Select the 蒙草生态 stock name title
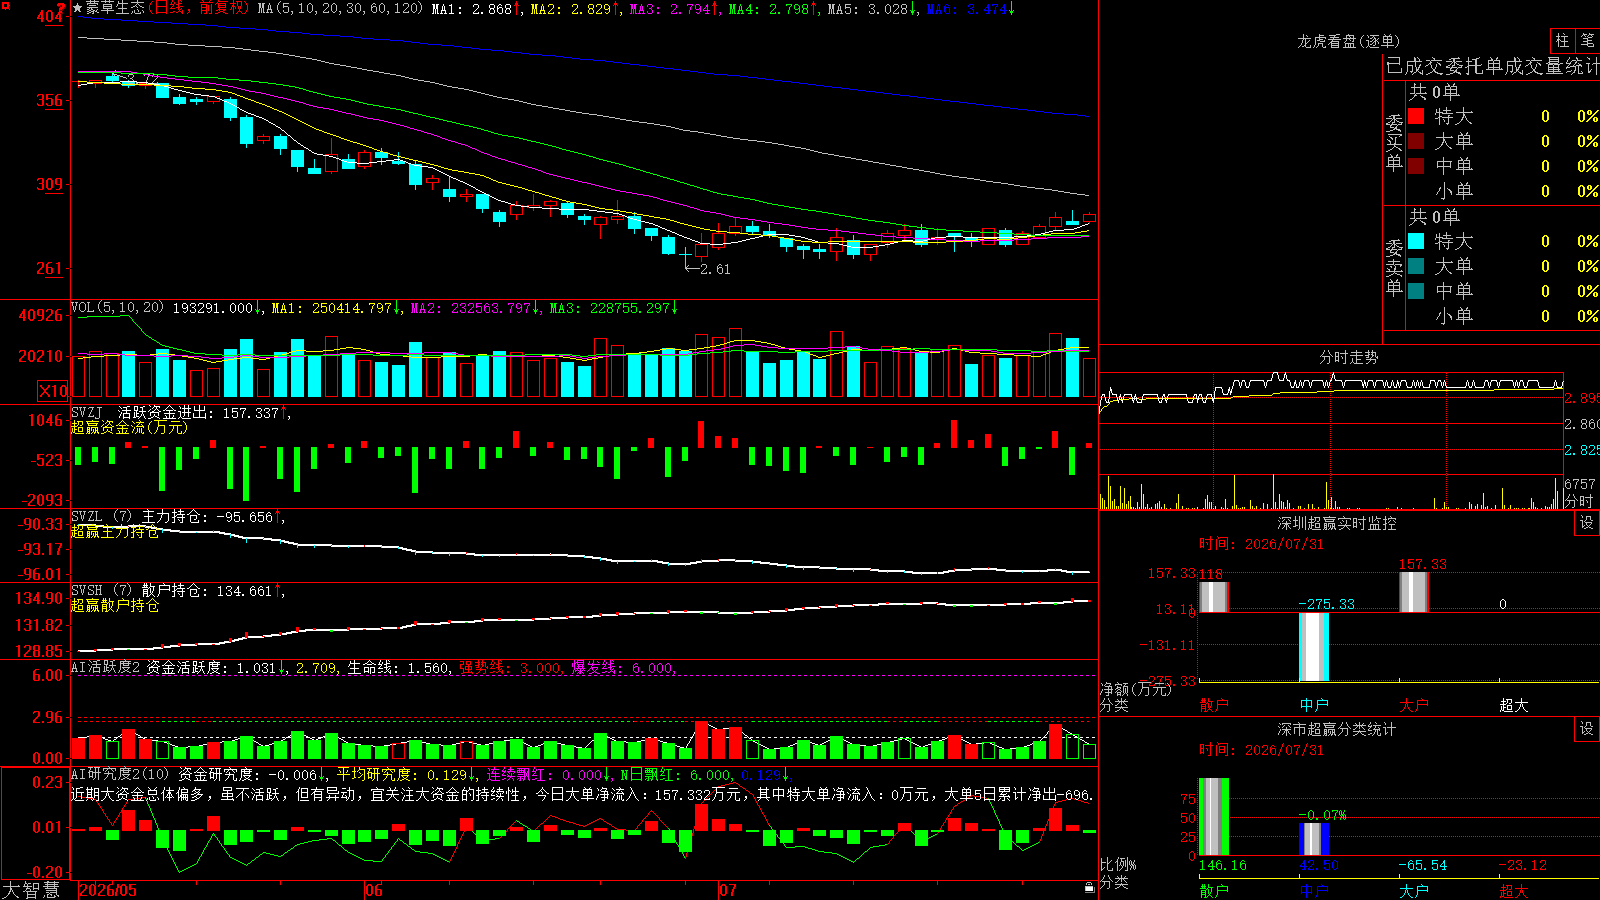 click(115, 8)
